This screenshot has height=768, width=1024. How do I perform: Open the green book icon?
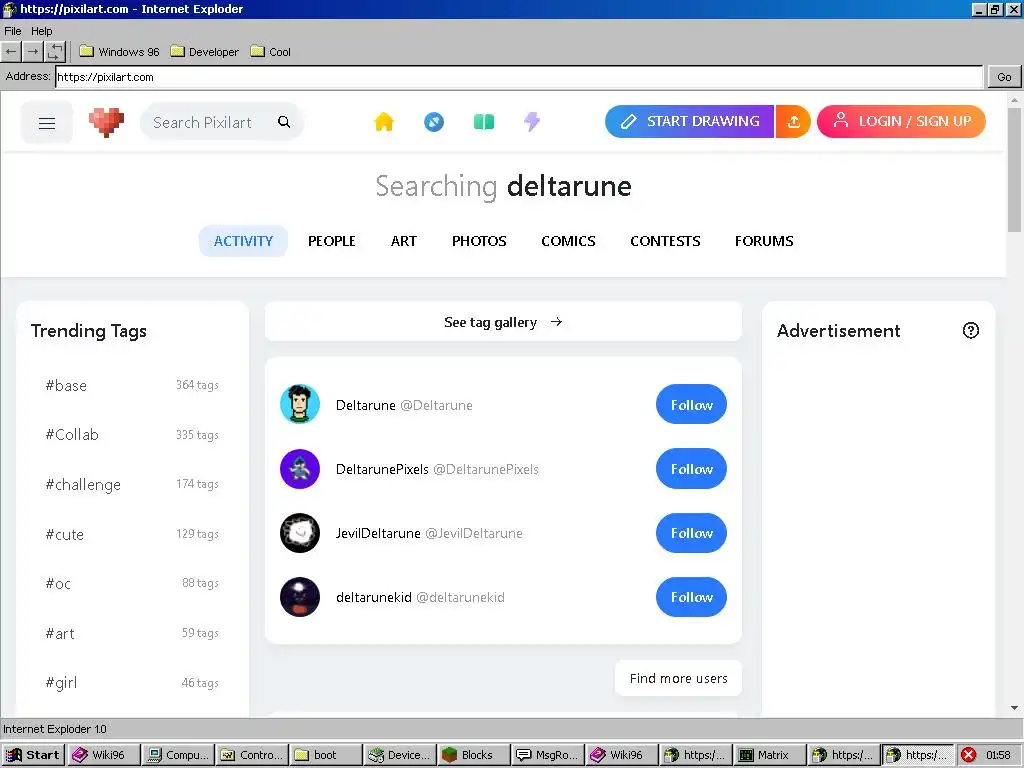(x=483, y=122)
